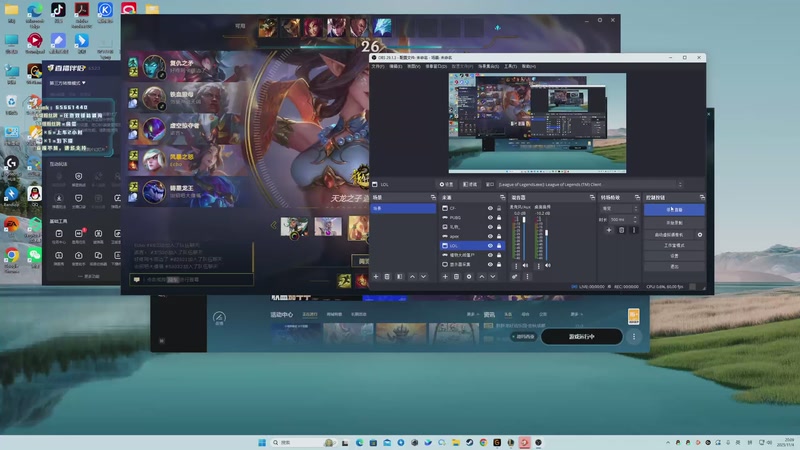
Task: Open virtual camera settings gear in Controls
Action: [x=700, y=235]
